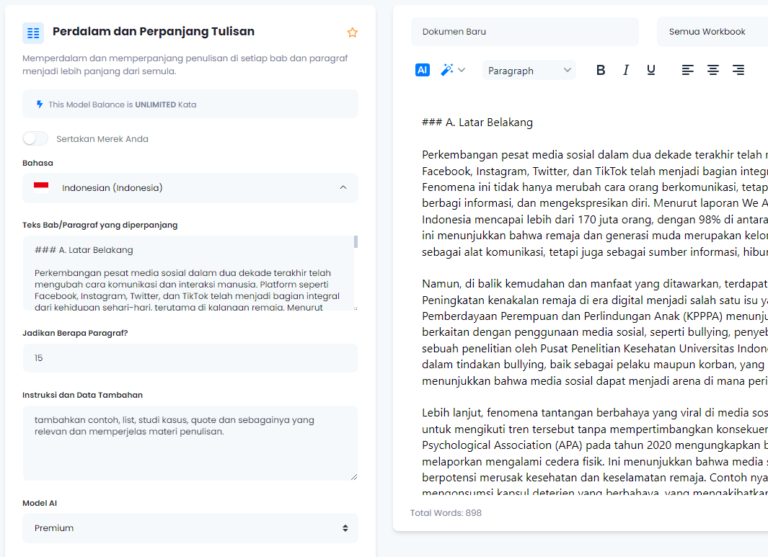This screenshot has width=768, height=557.
Task: Center align the document text
Action: point(713,70)
